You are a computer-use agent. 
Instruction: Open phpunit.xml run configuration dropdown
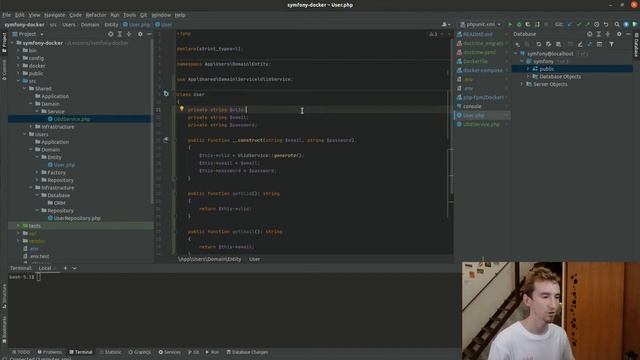pos(480,24)
